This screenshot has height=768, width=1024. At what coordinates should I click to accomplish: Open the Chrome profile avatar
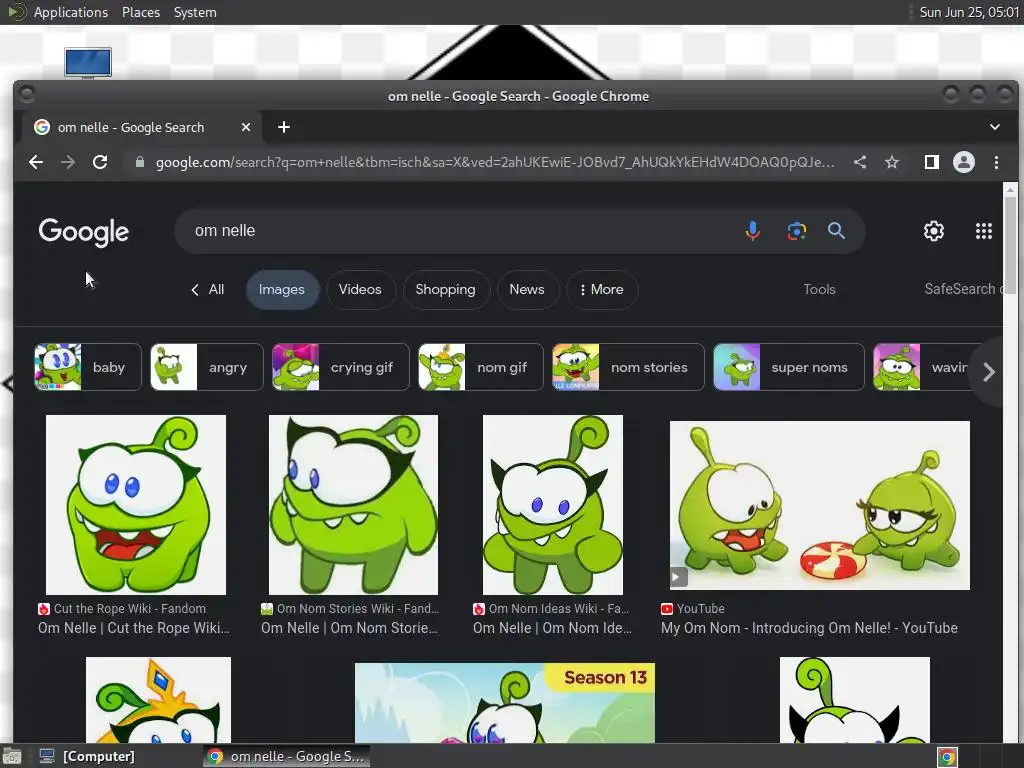pyautogui.click(x=964, y=162)
